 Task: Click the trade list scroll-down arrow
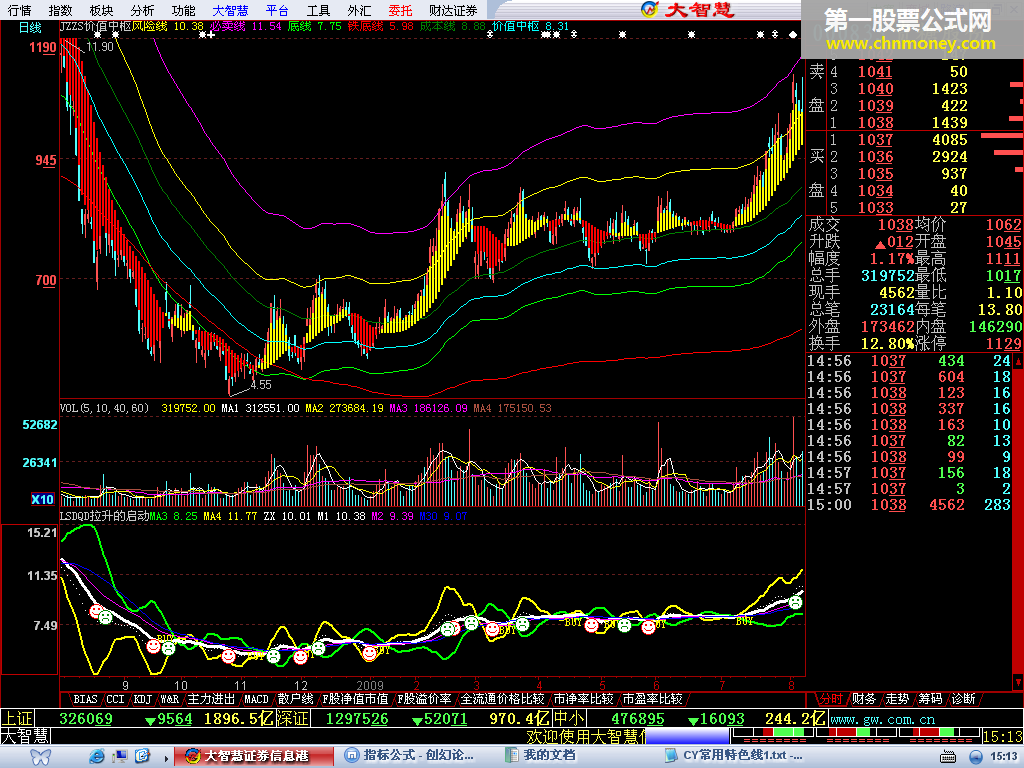tap(1017, 682)
